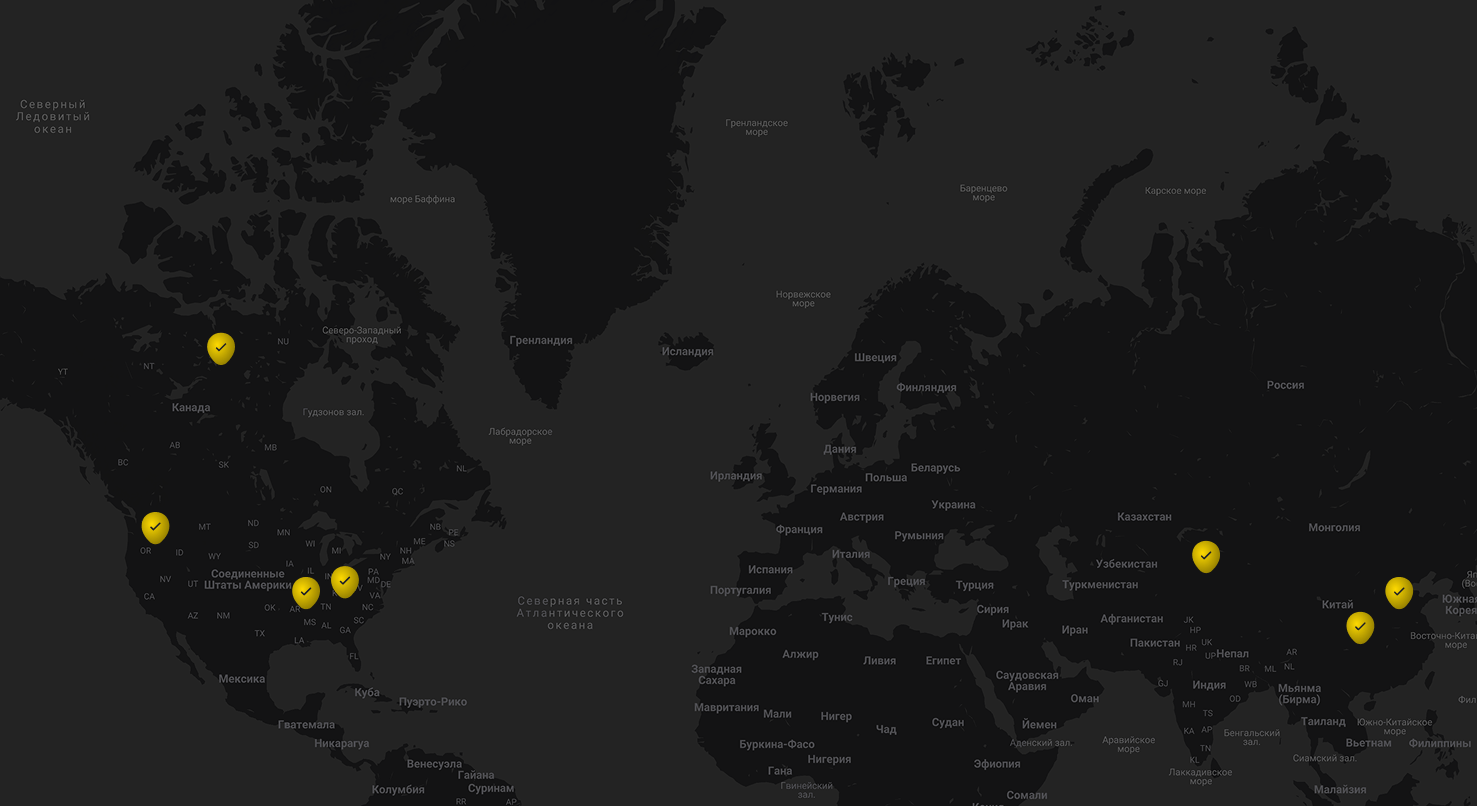
Task: Select the yellow marker over Oregon
Action: point(155,526)
